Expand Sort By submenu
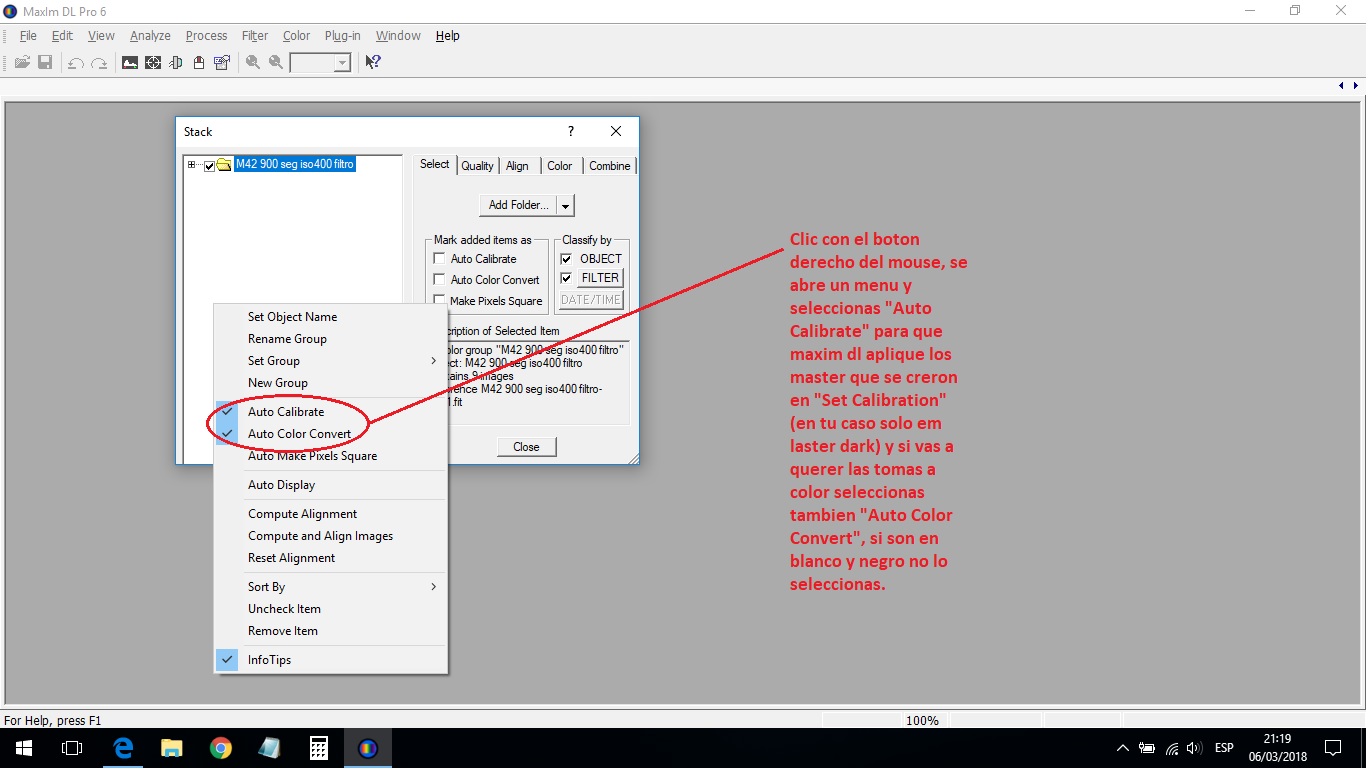 click(x=331, y=587)
